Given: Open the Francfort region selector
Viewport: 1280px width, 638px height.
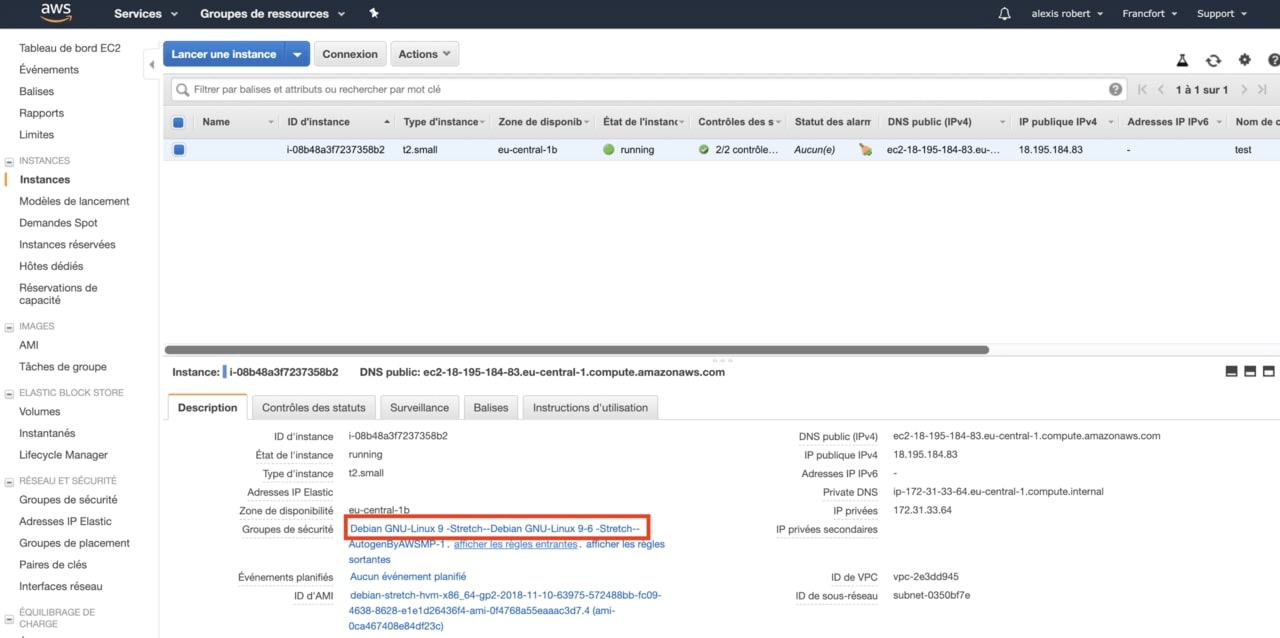Looking at the screenshot, I should pos(1150,14).
